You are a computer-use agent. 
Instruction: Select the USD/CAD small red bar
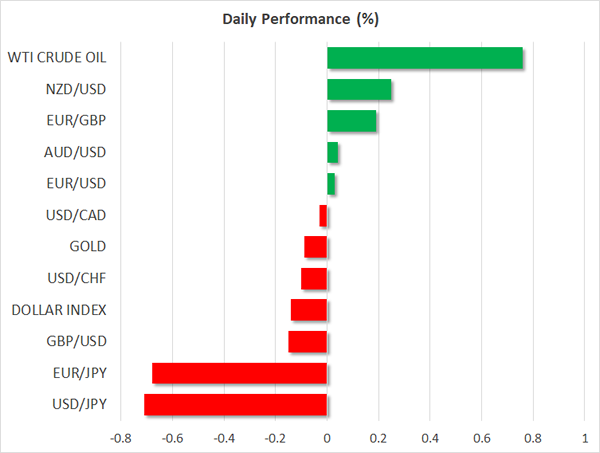324,216
